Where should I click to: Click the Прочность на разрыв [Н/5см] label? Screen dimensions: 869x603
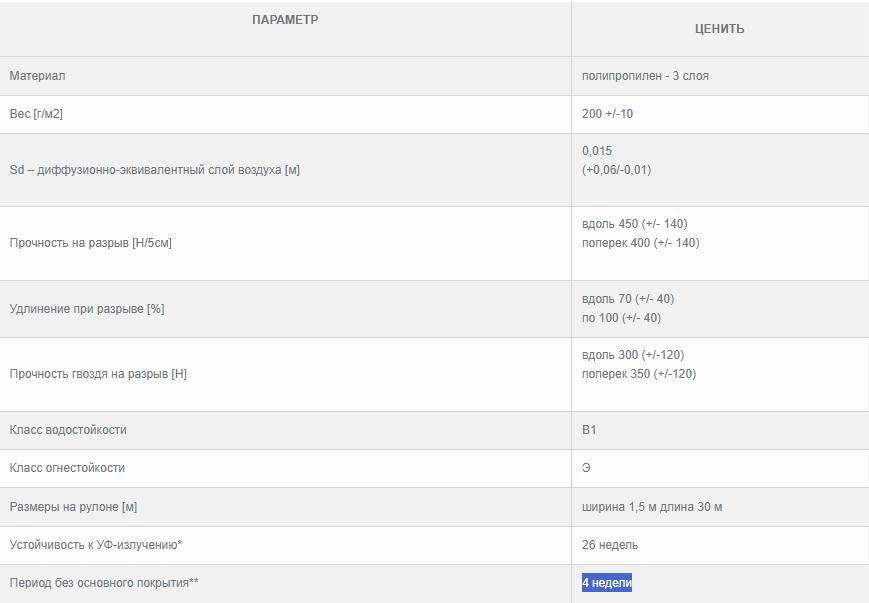tap(90, 243)
